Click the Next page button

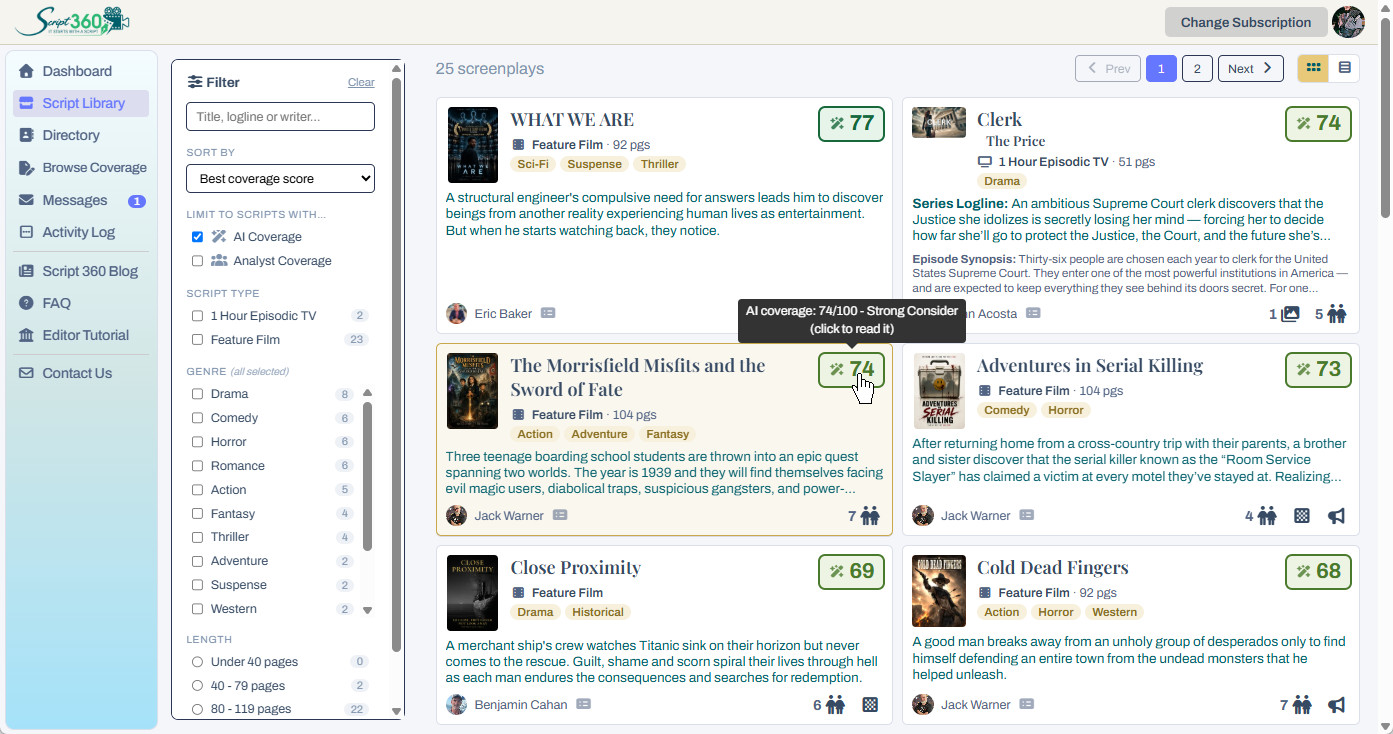point(1250,68)
